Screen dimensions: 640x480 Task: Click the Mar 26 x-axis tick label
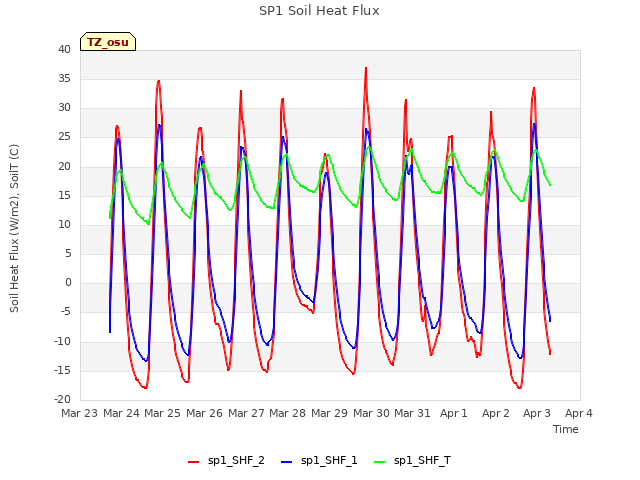[x=204, y=413]
